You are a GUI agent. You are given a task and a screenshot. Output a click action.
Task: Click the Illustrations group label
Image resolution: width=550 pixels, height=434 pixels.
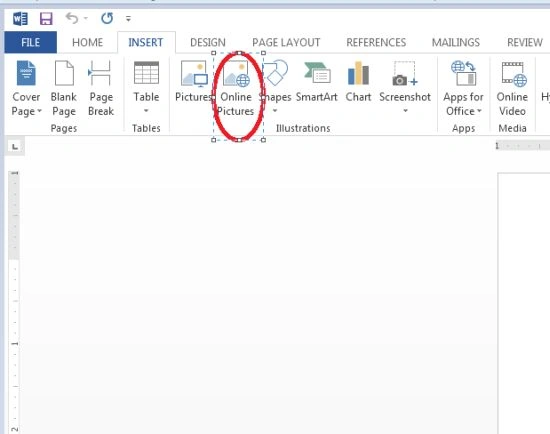[303, 128]
